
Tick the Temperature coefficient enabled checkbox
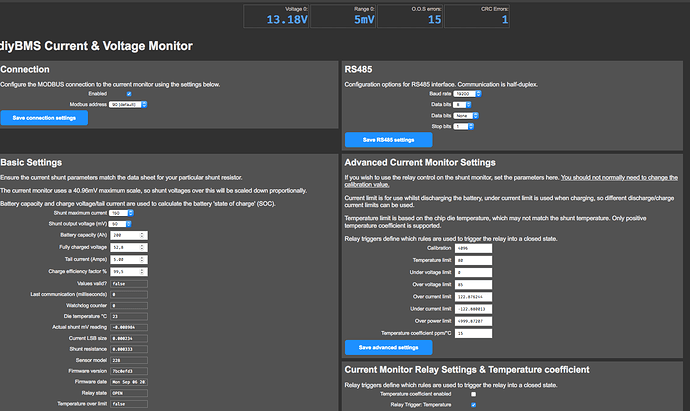point(473,394)
